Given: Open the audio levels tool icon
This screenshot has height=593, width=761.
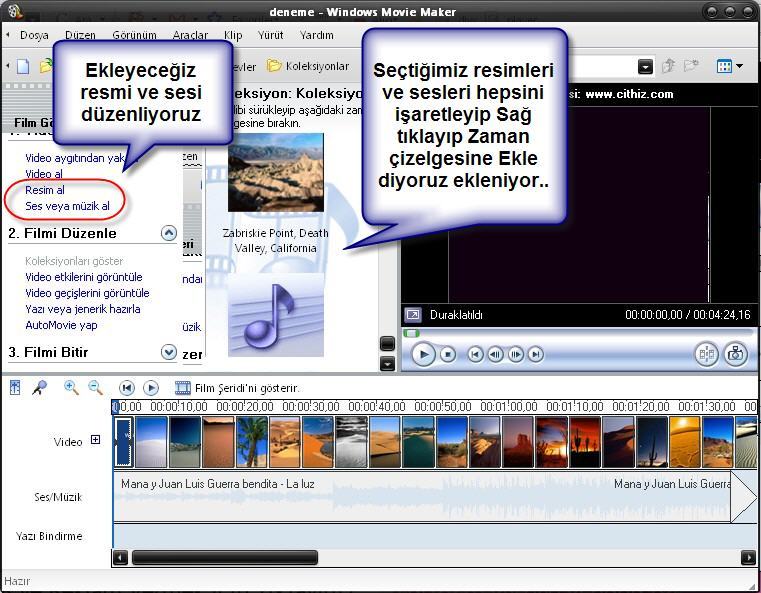Looking at the screenshot, I should 17,388.
